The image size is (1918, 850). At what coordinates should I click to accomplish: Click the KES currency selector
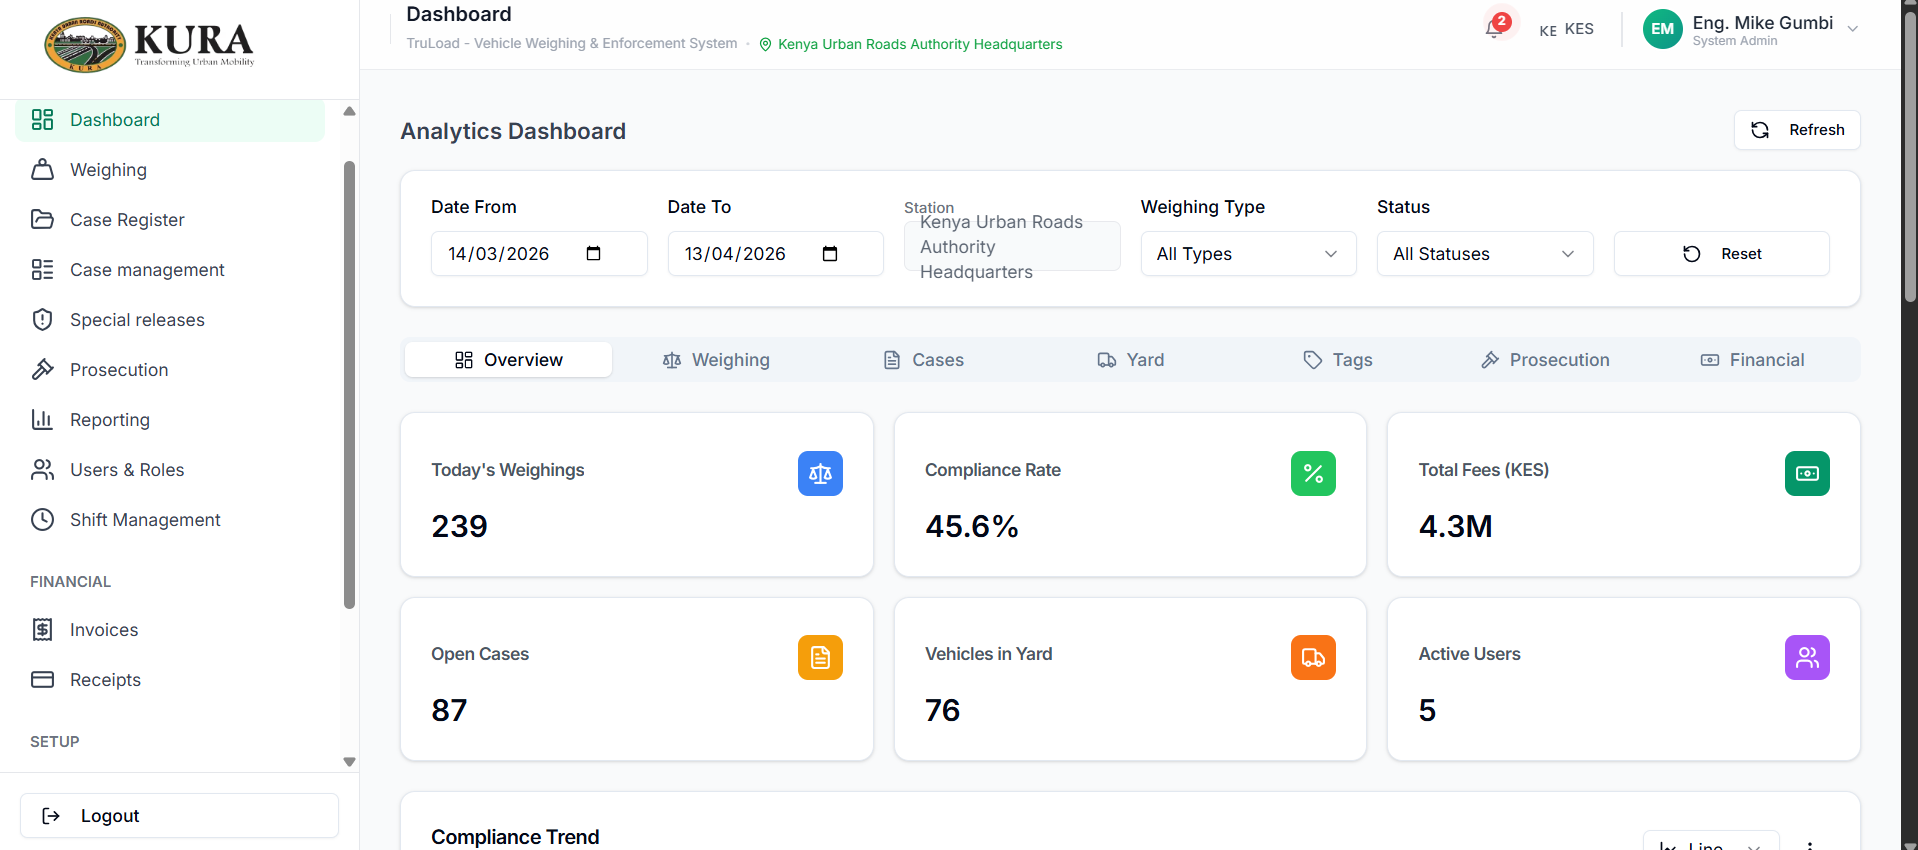(1567, 29)
